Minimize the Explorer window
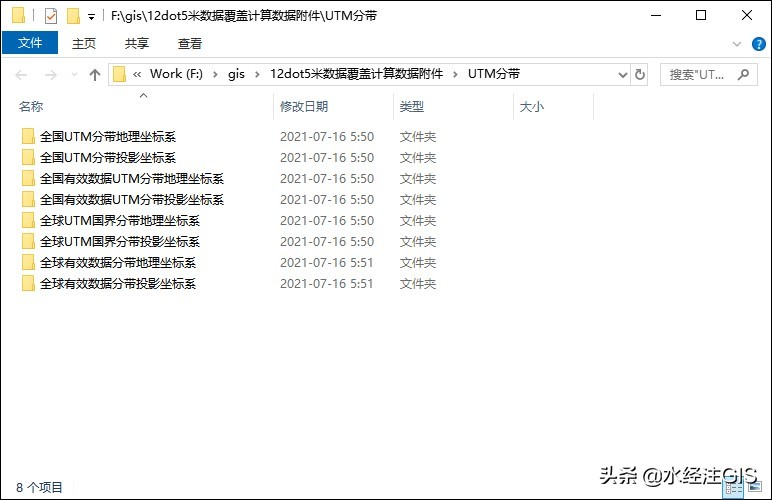 [x=656, y=15]
